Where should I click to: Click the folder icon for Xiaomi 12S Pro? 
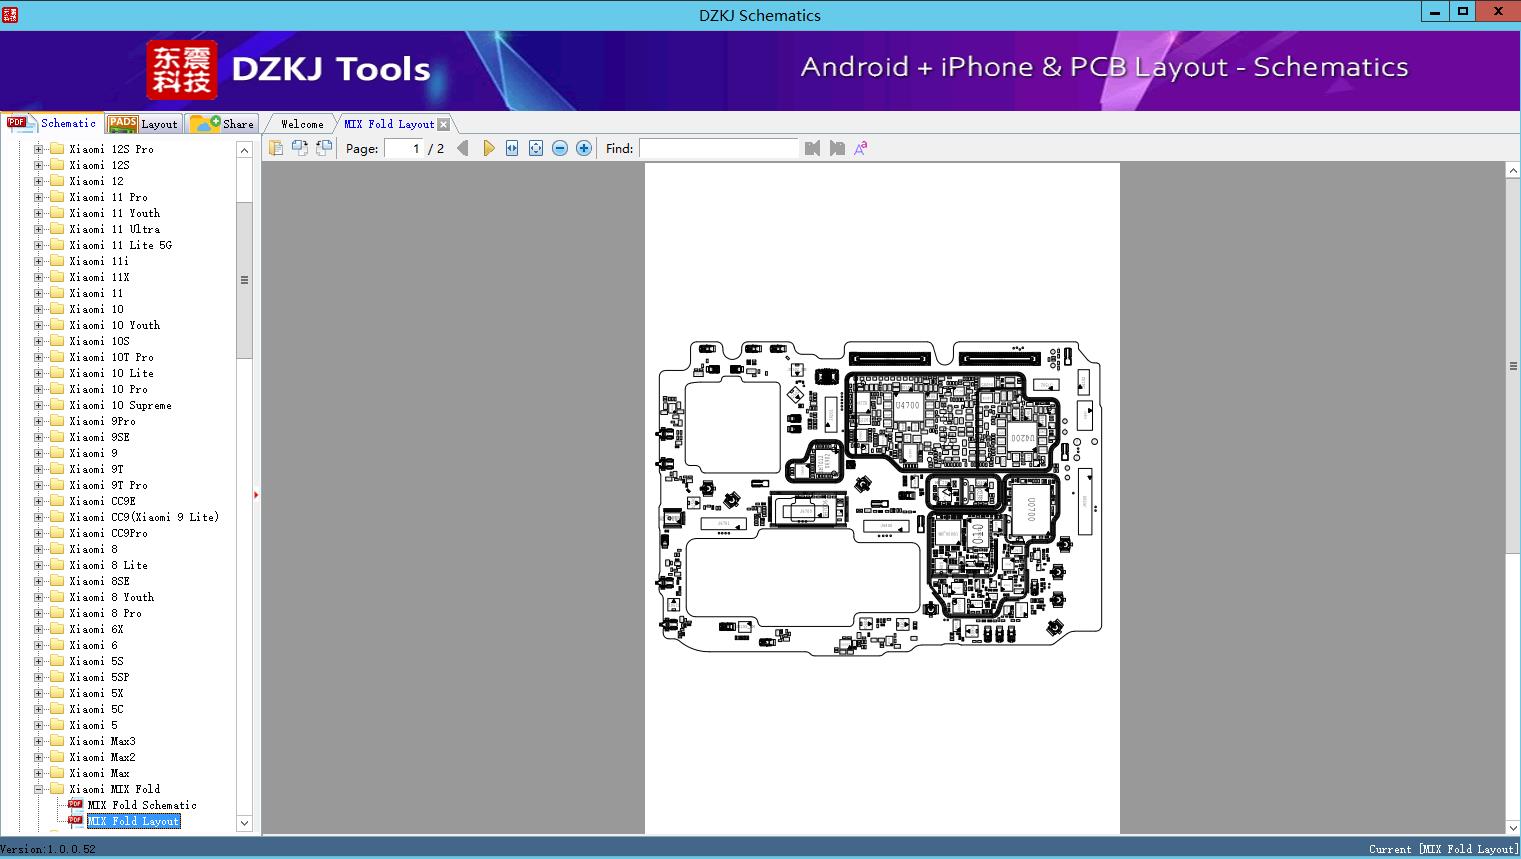tap(57, 149)
